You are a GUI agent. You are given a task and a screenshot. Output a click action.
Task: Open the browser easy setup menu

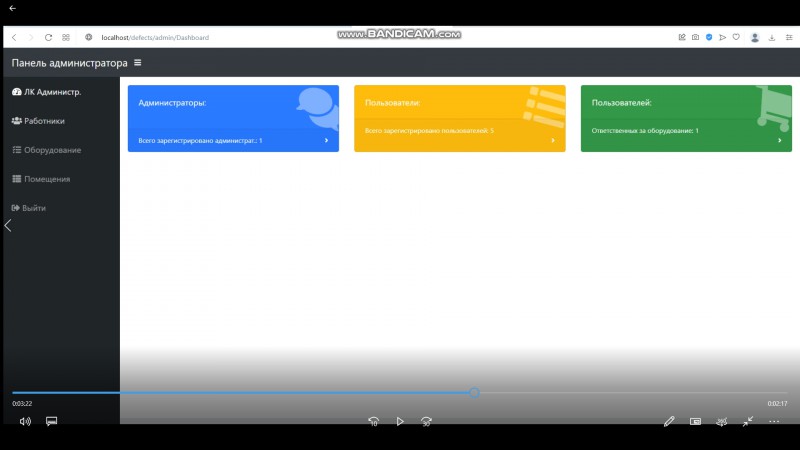coord(789,37)
